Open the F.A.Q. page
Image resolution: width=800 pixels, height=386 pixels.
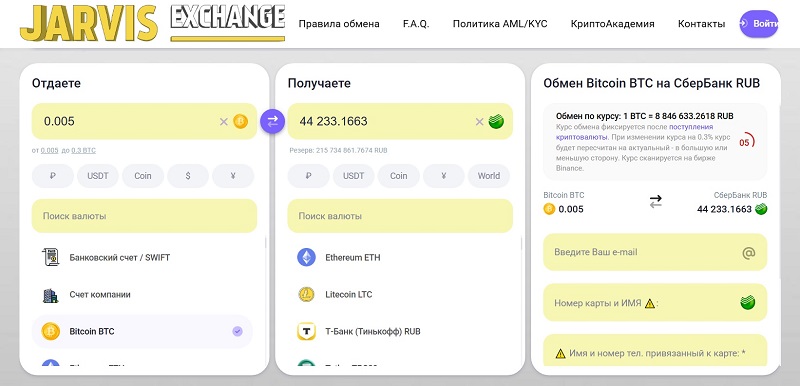click(416, 24)
